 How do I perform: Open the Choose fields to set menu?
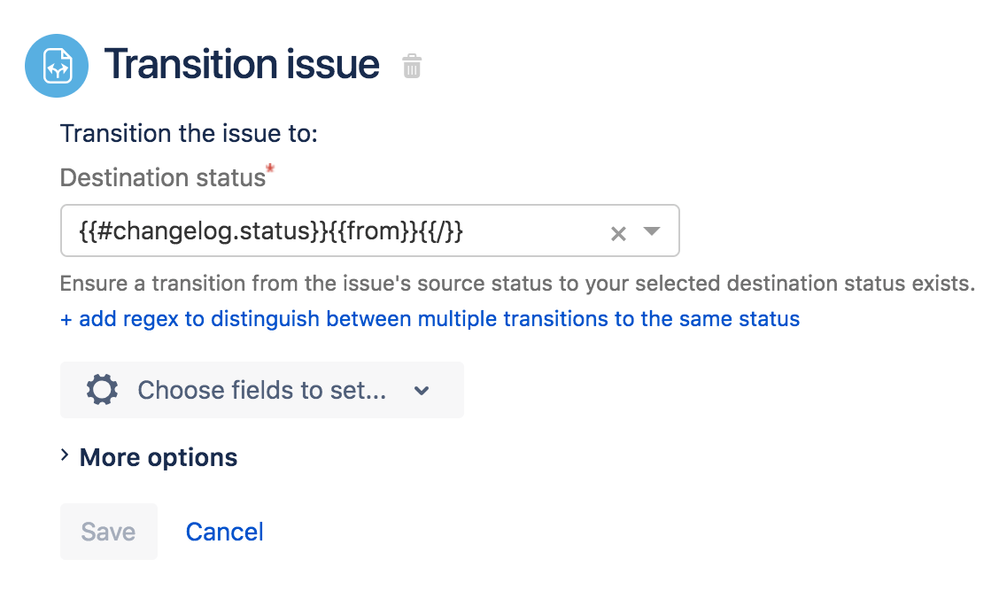pyautogui.click(x=261, y=390)
